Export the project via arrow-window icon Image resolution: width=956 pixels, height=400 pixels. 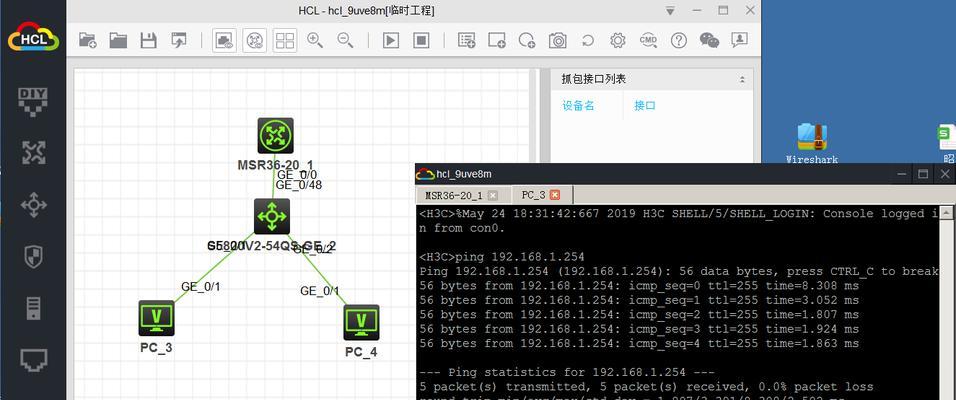coord(179,41)
